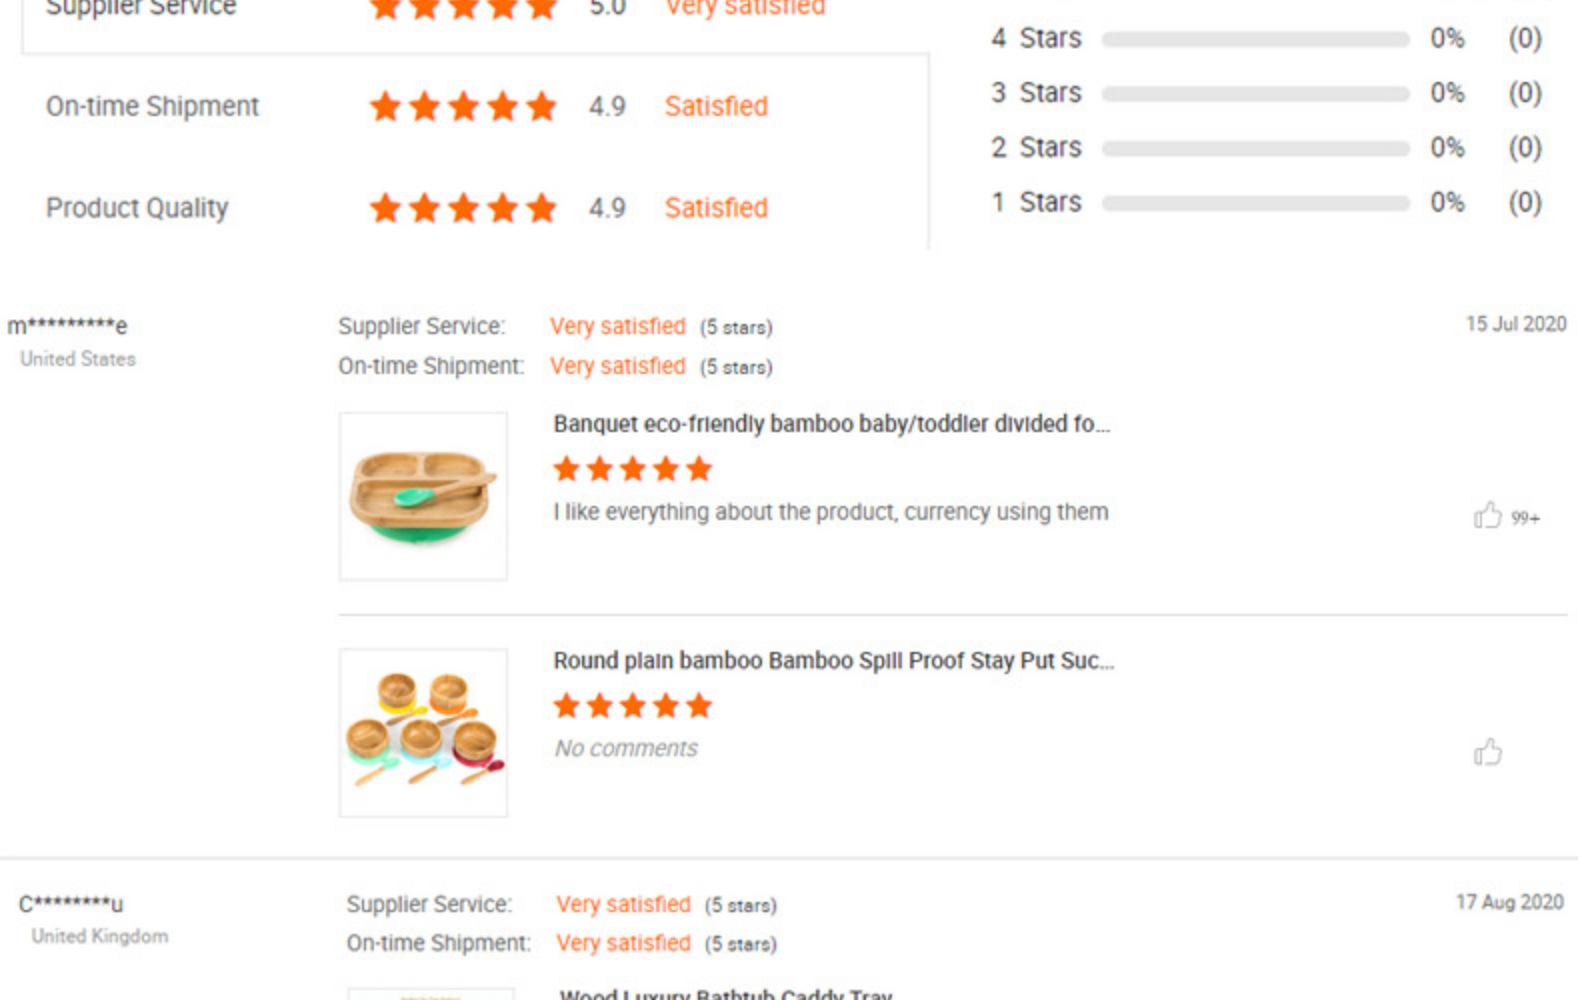Image resolution: width=1580 pixels, height=1000 pixels.
Task: Click thumbs-up icon on bamboo plate review
Action: 1487,515
